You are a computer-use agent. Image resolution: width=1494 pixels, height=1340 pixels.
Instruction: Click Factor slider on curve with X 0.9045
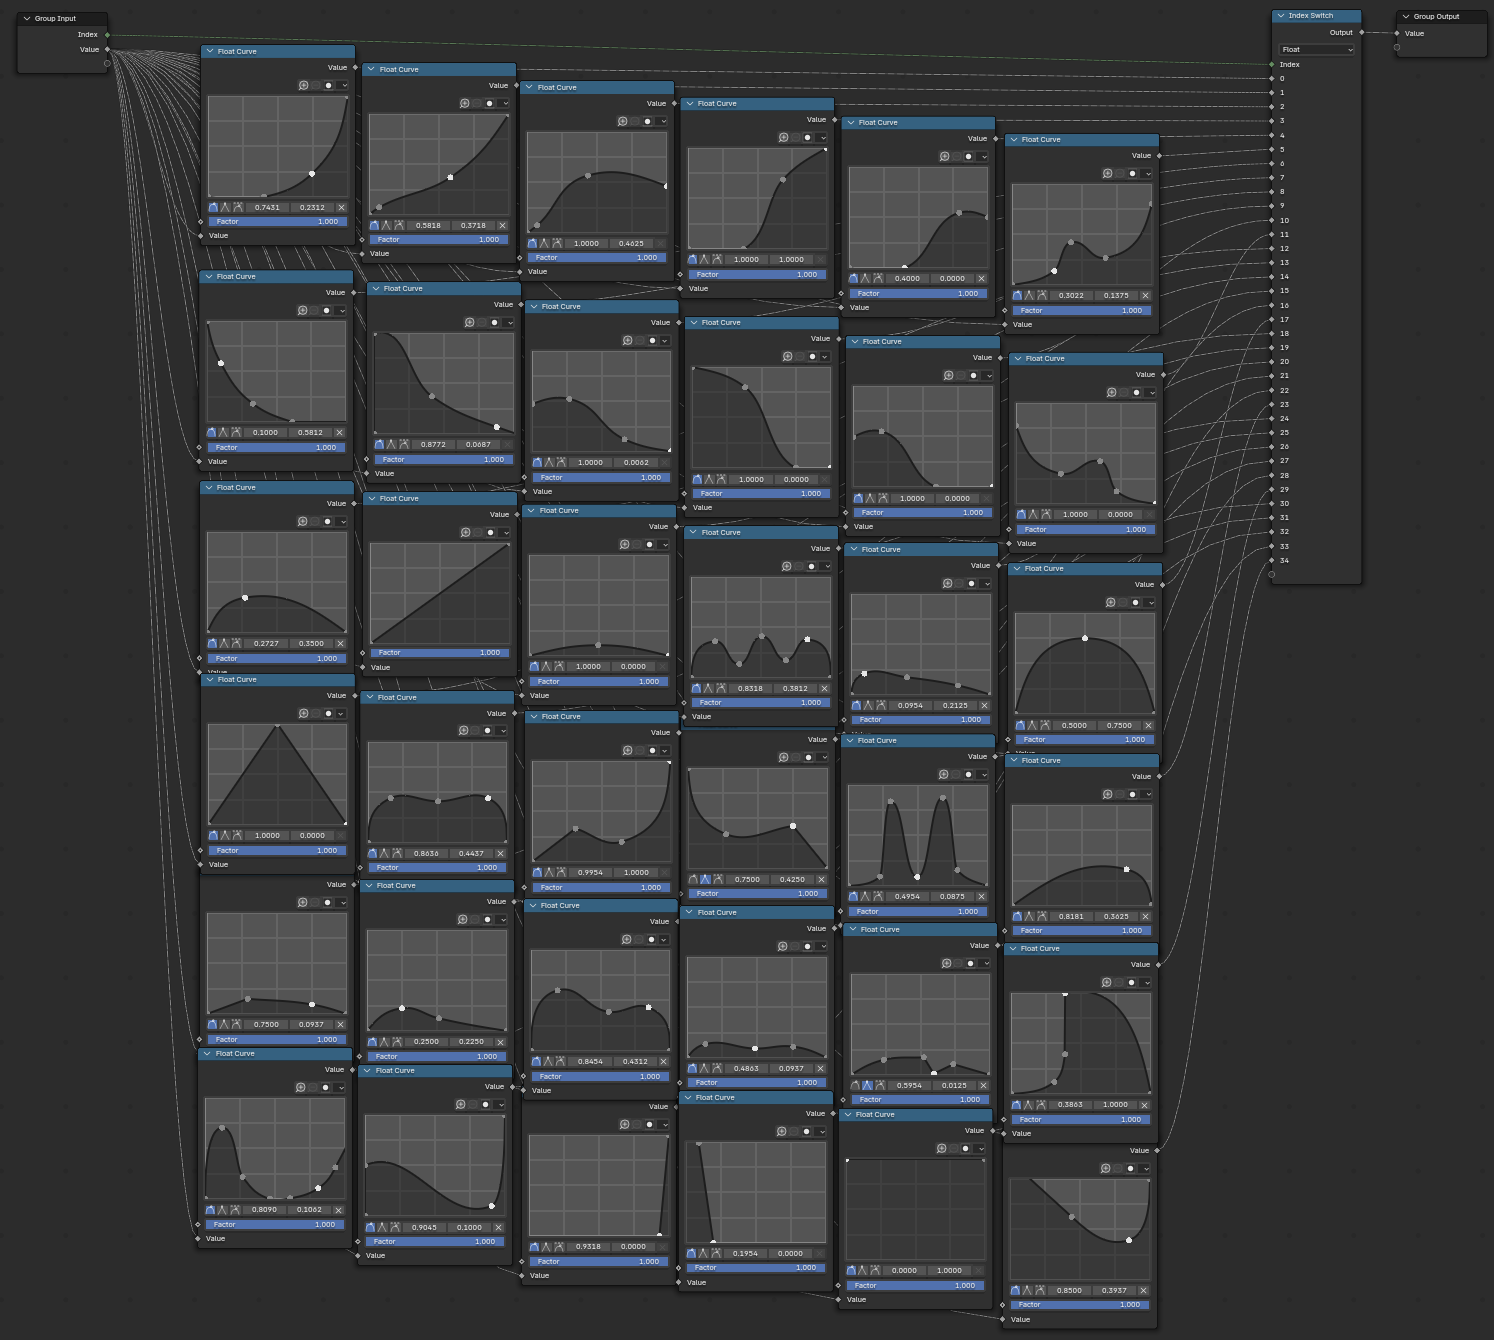(435, 1242)
